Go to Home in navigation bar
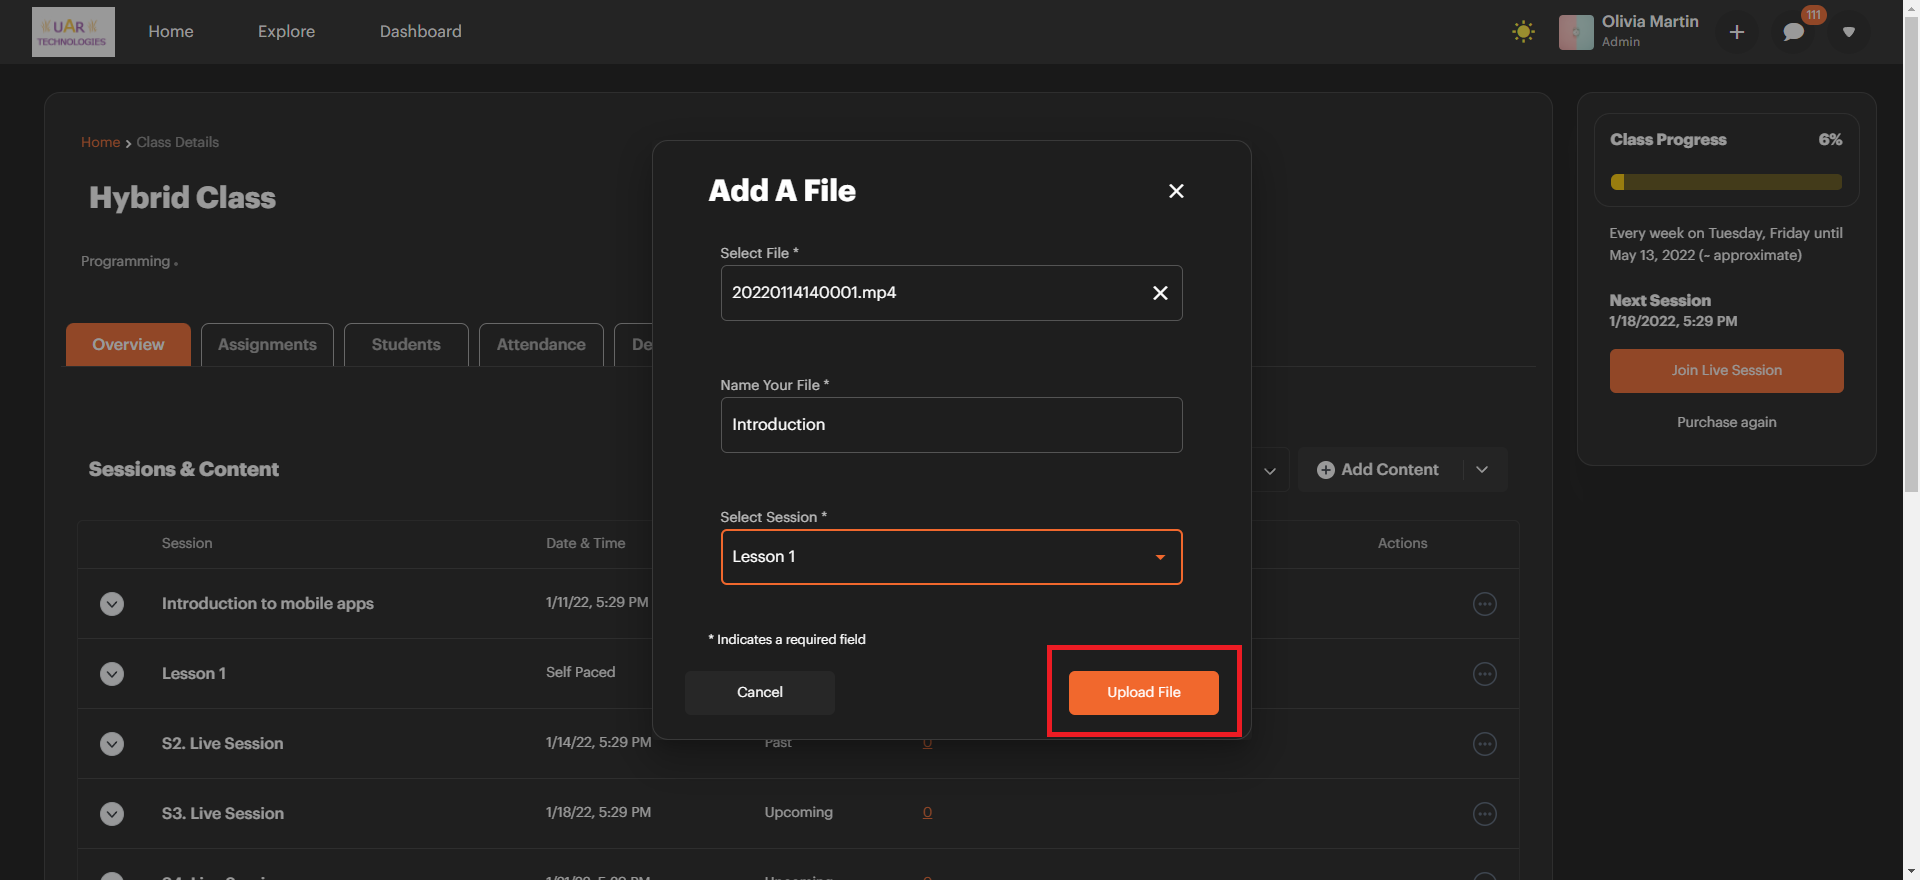 (x=171, y=32)
